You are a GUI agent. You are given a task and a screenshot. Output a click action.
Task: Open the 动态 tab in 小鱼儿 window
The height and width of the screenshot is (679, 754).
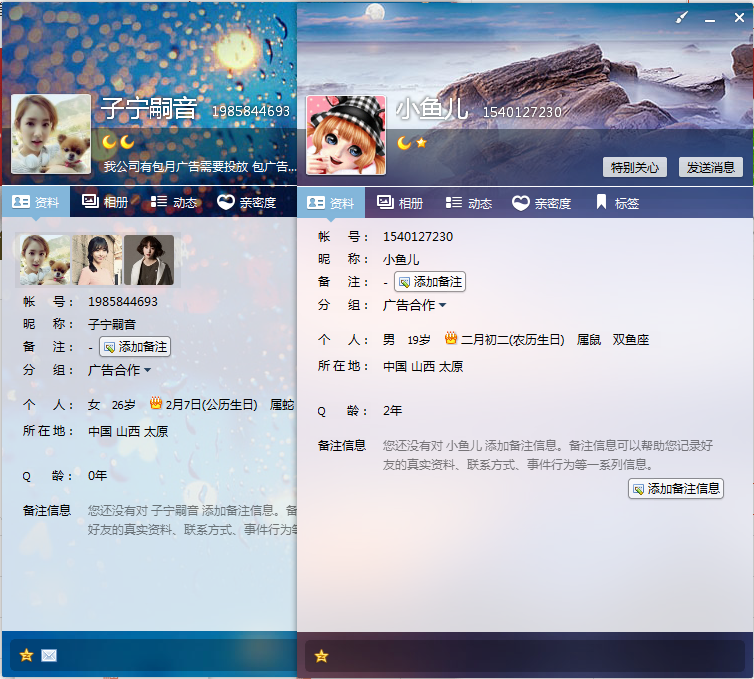(468, 203)
